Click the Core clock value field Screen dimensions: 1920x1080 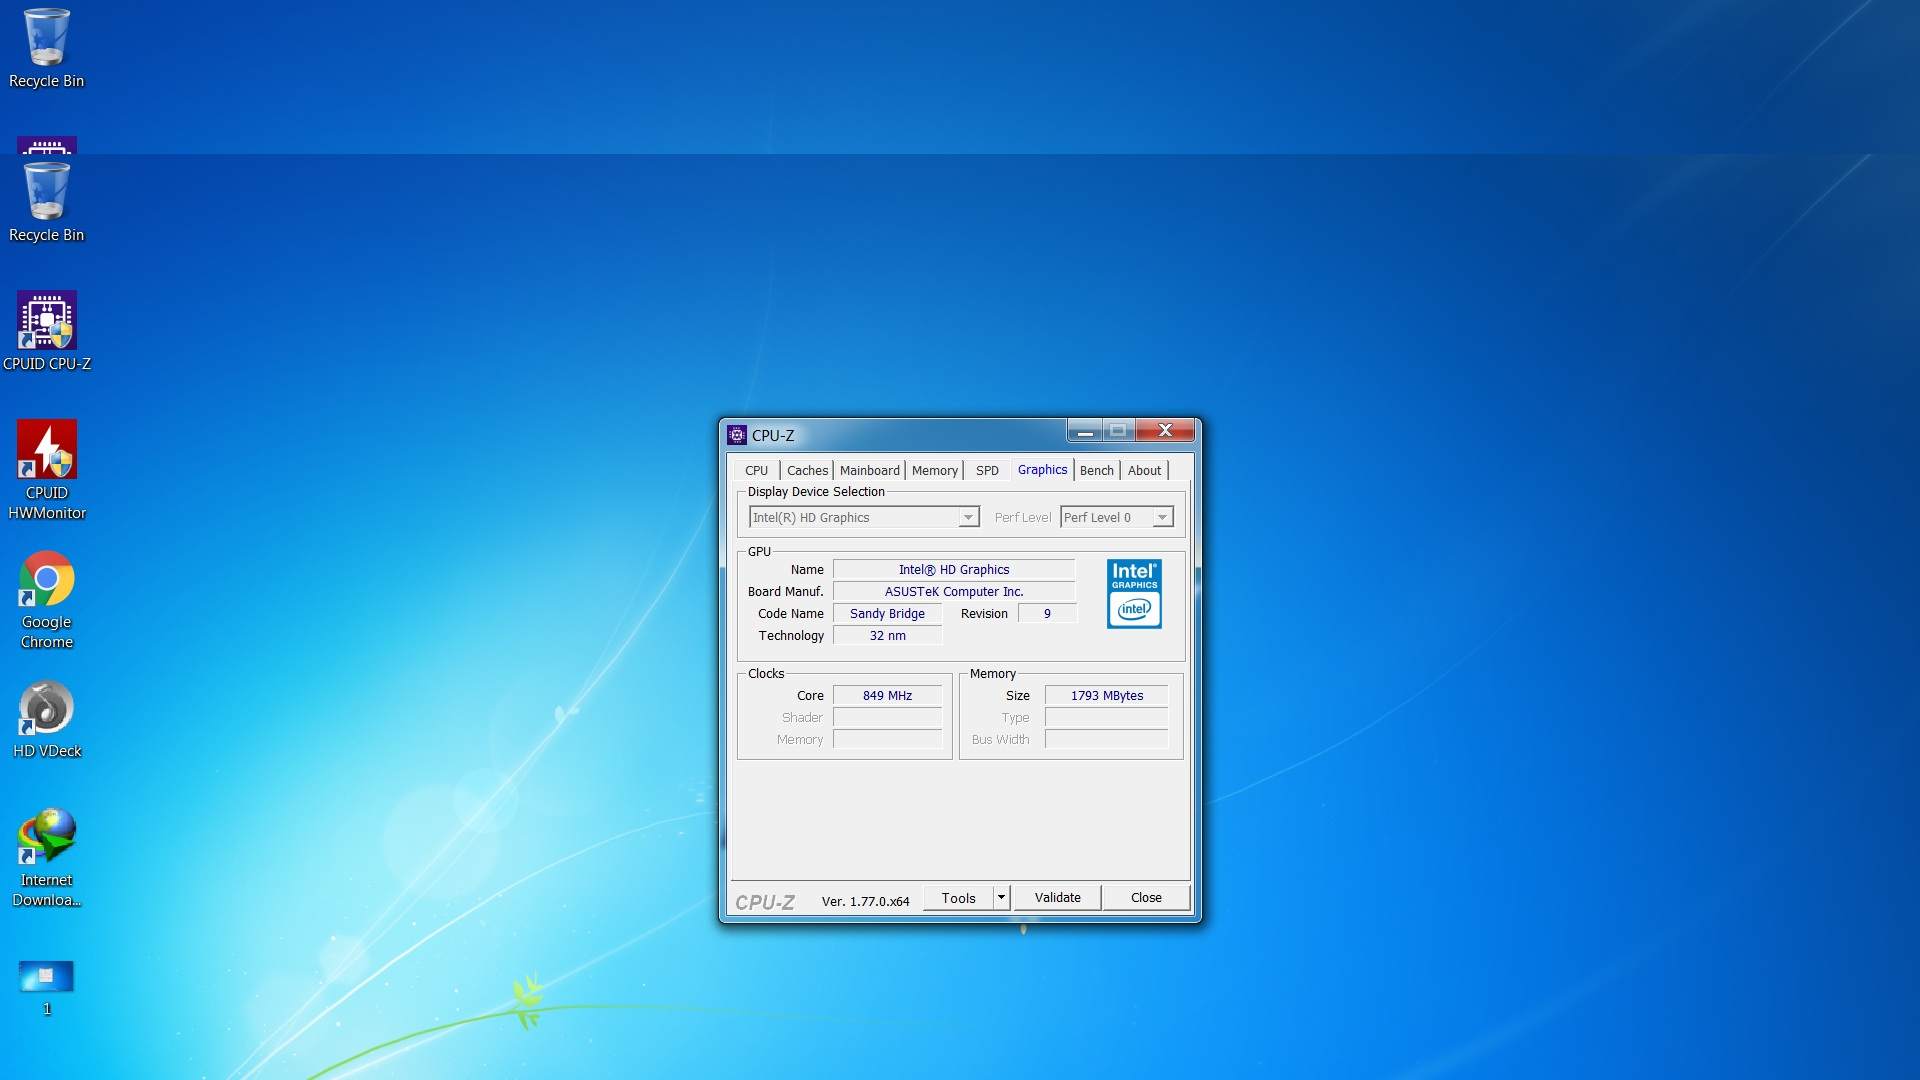(887, 696)
